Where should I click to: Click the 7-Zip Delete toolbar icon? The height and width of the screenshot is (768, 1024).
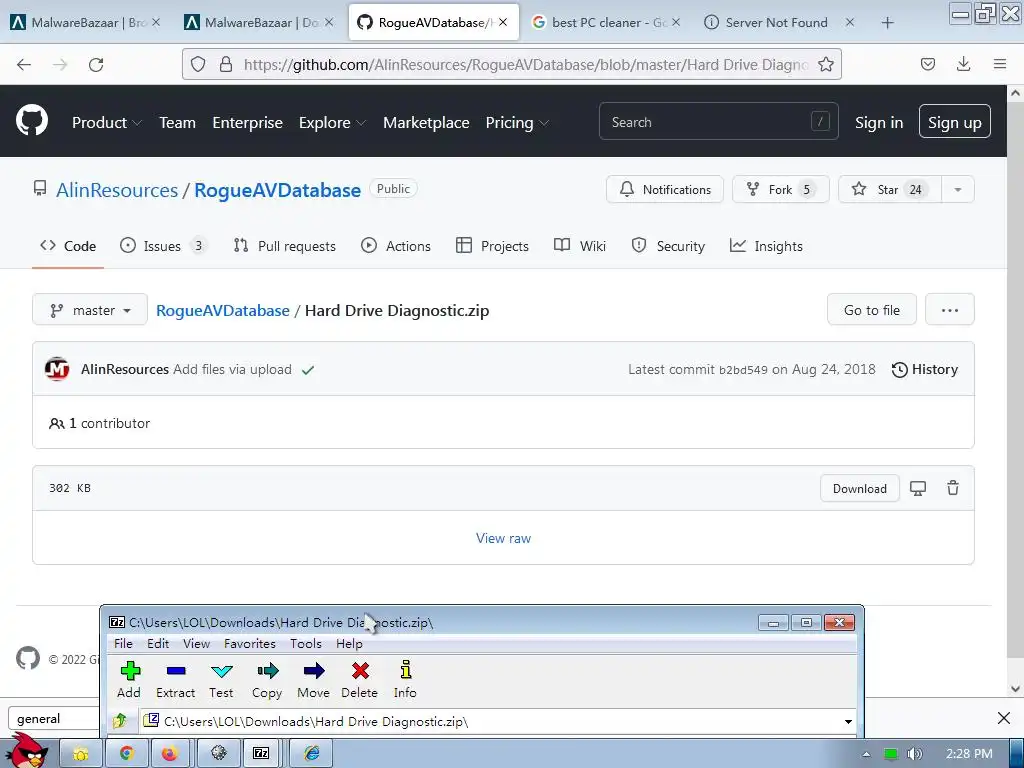(360, 679)
